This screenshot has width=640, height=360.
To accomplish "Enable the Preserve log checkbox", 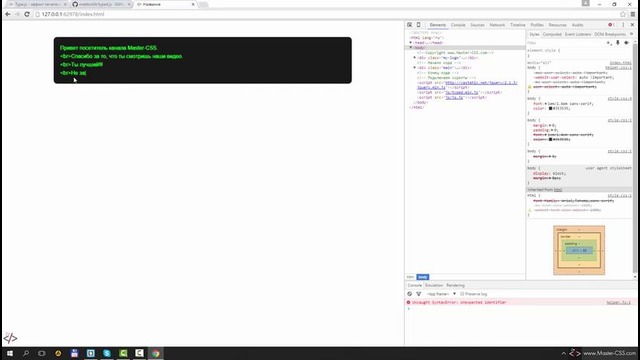I will tap(462, 294).
